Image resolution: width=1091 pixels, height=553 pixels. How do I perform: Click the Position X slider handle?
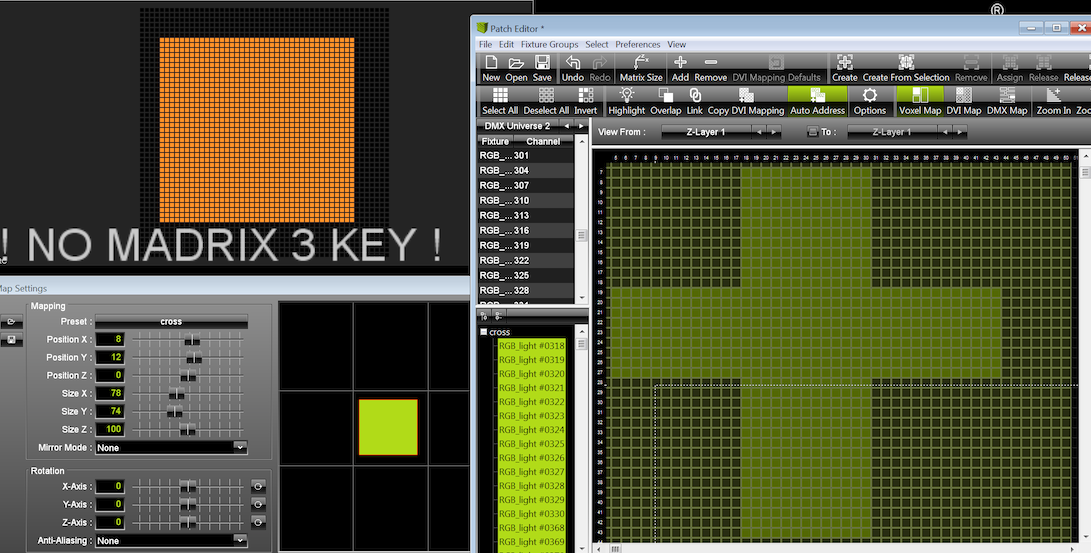point(192,339)
